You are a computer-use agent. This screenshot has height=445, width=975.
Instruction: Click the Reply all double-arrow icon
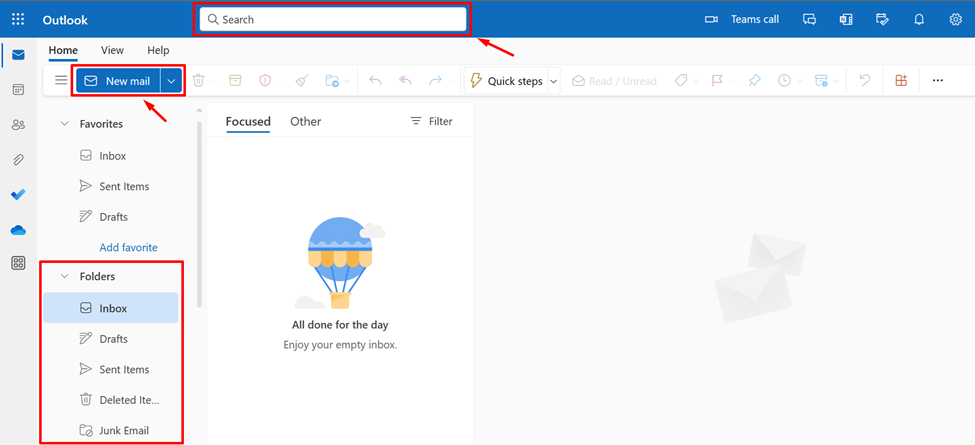point(405,81)
